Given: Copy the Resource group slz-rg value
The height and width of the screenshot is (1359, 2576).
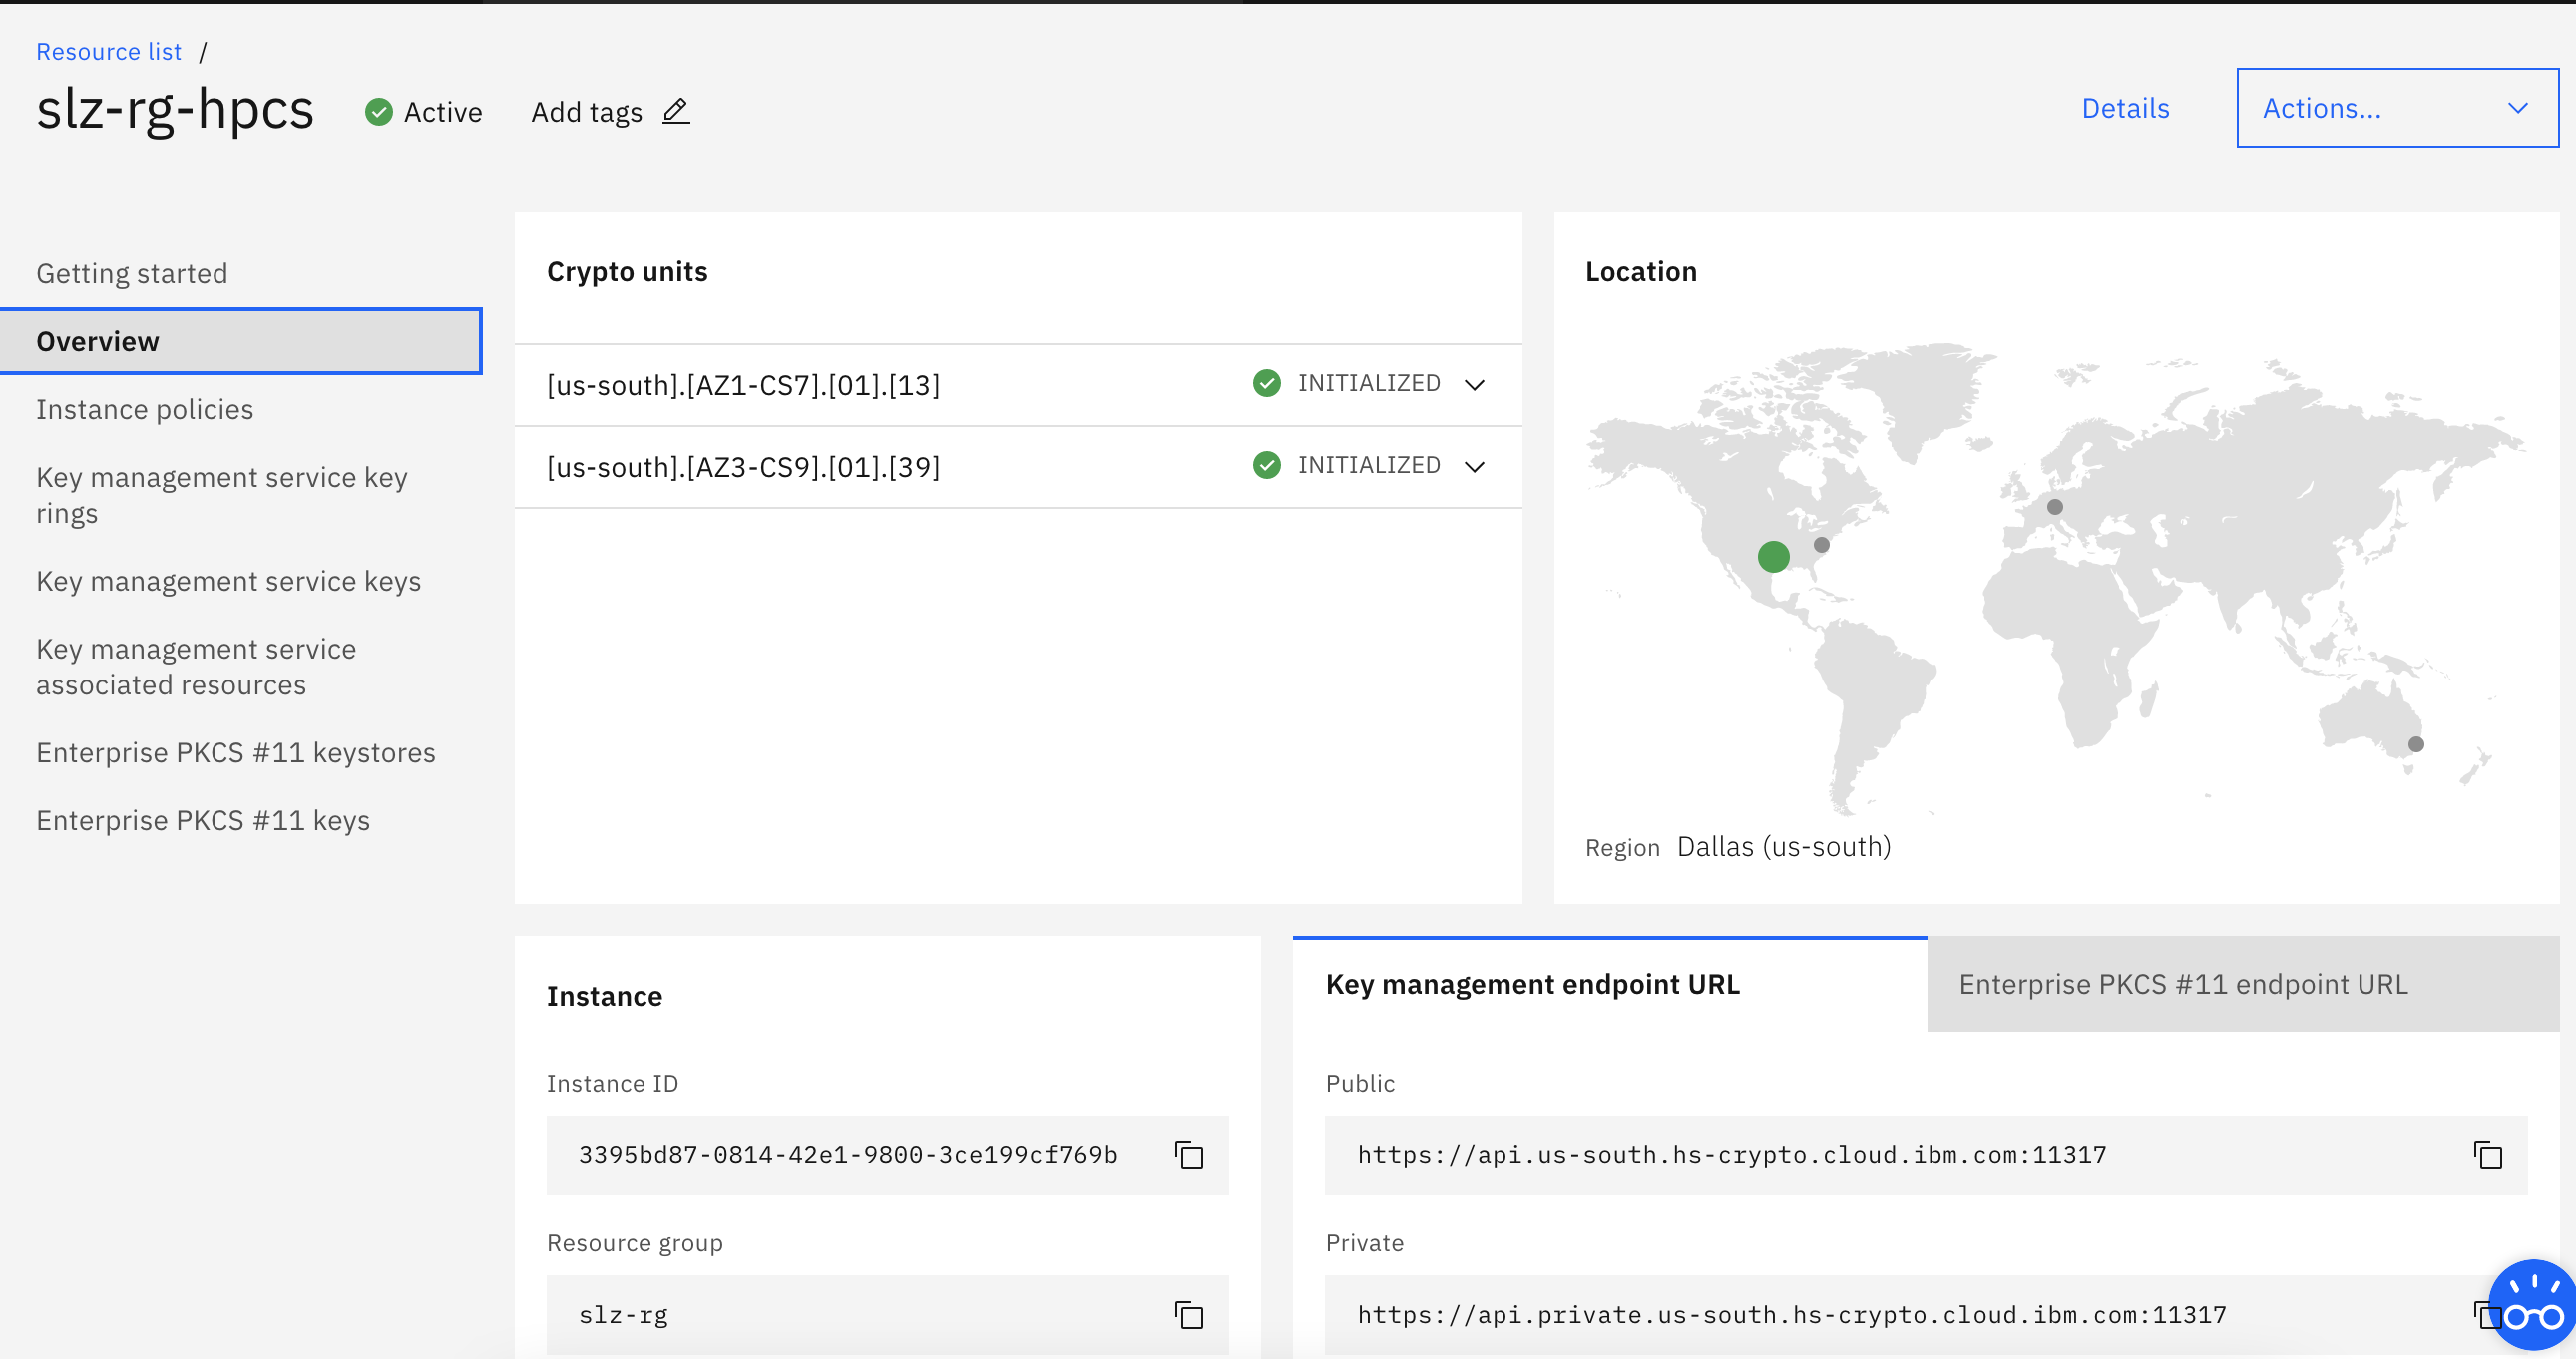Looking at the screenshot, I should click(x=1188, y=1314).
